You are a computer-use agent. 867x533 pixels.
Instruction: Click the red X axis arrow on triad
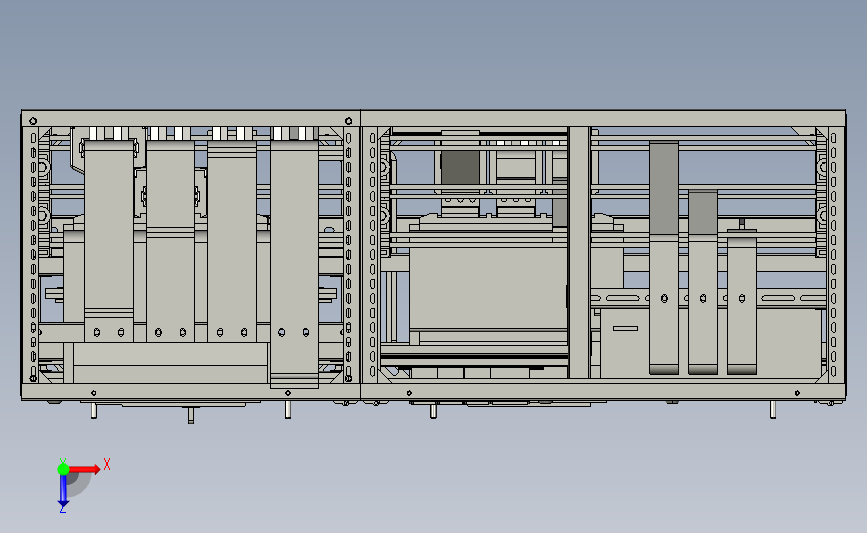[84, 469]
